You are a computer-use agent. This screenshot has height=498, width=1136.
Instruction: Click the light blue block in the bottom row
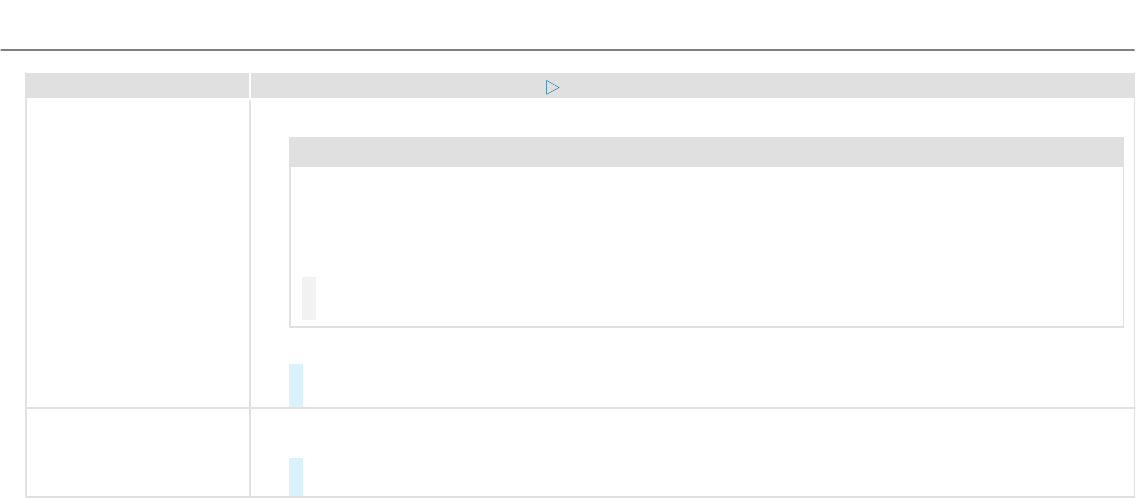[296, 477]
